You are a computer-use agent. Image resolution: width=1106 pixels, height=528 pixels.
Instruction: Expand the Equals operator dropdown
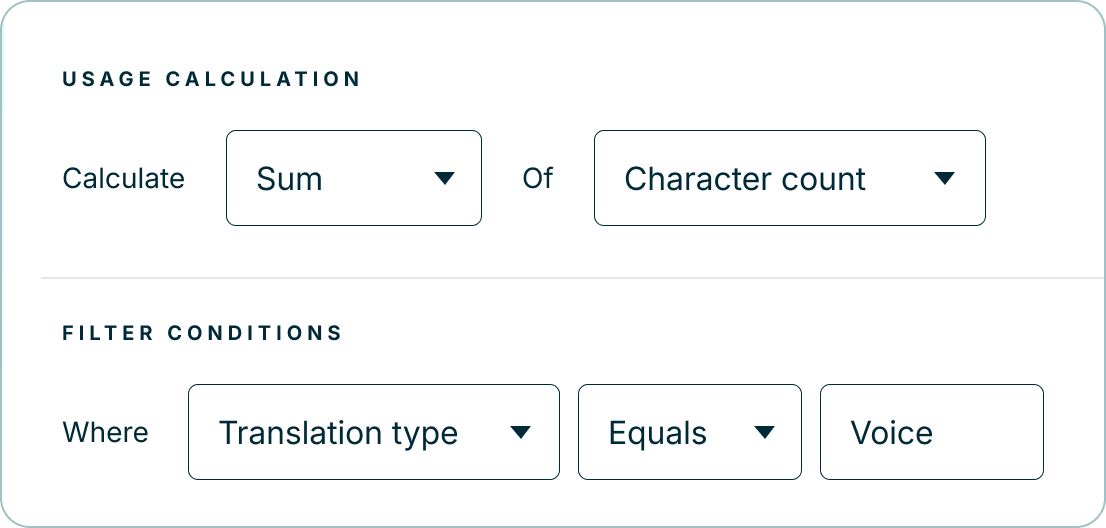click(x=689, y=432)
